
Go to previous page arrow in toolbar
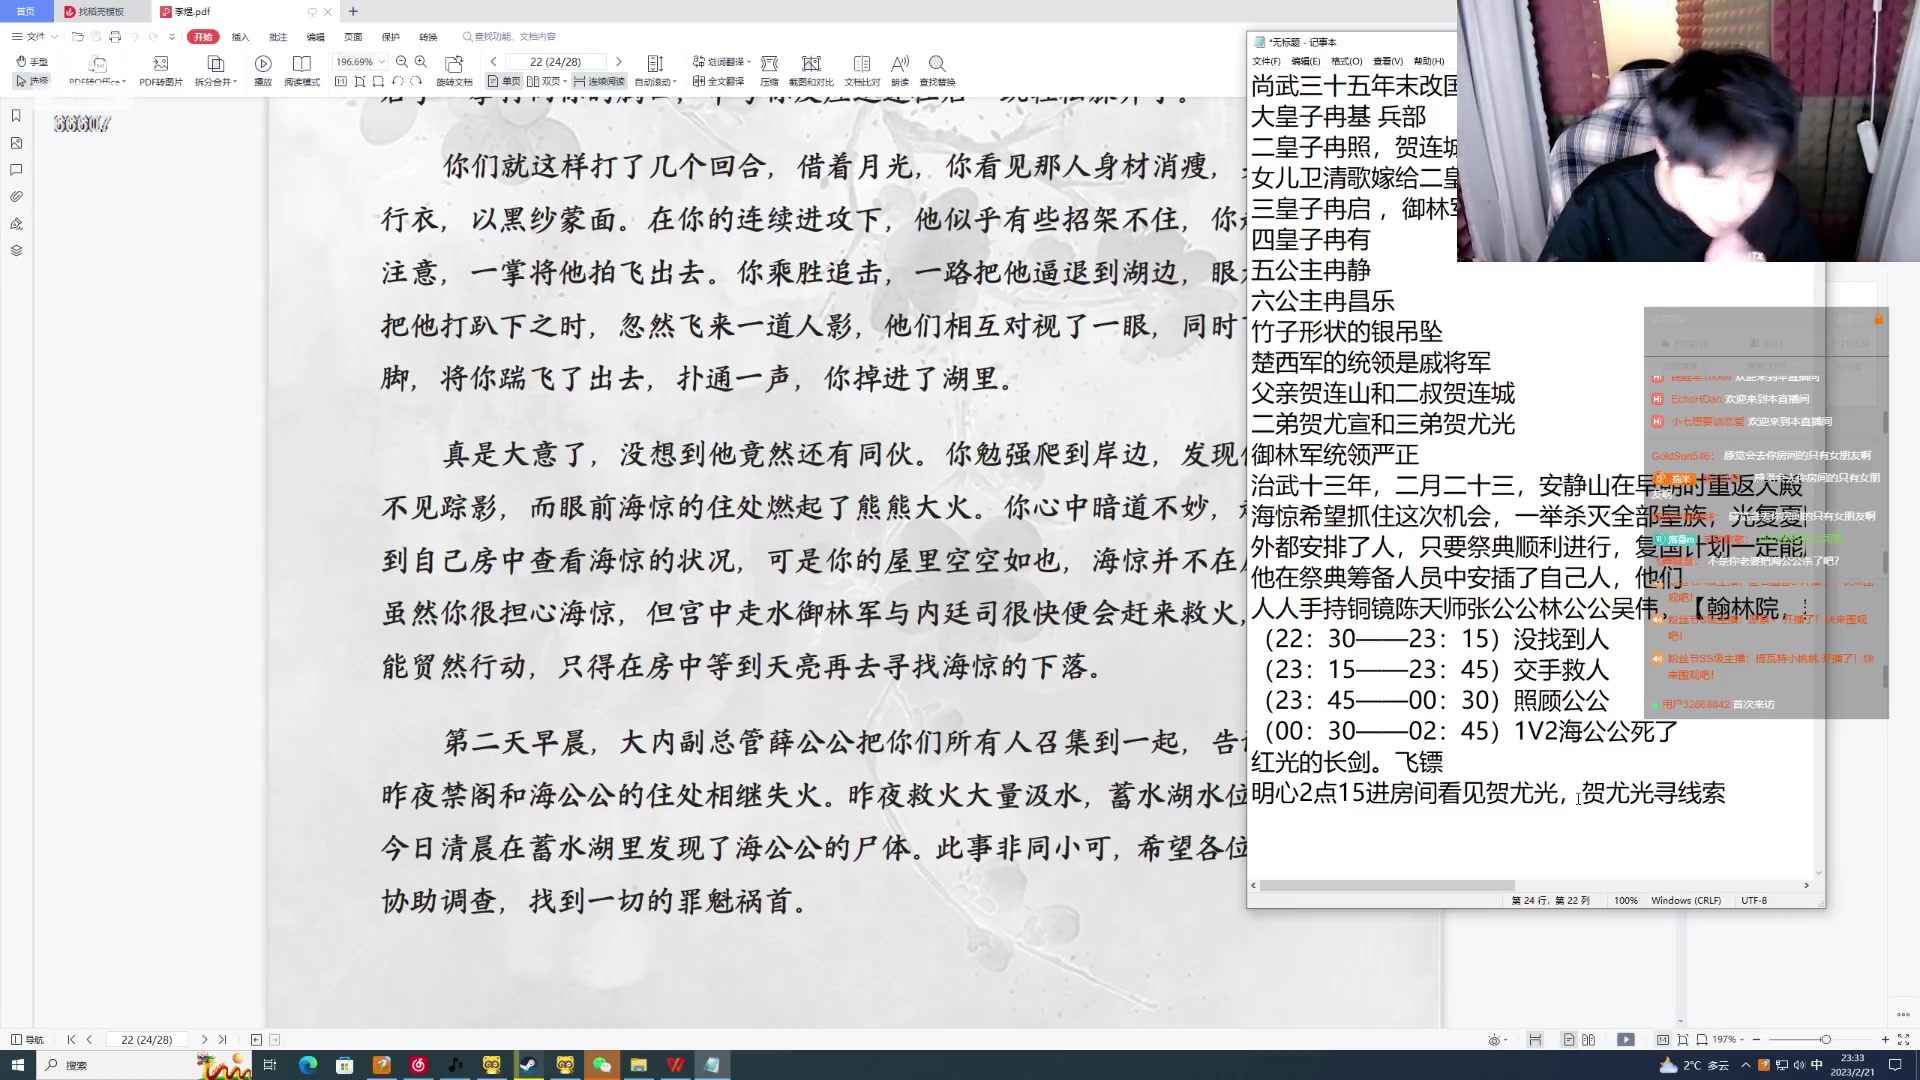pos(494,62)
